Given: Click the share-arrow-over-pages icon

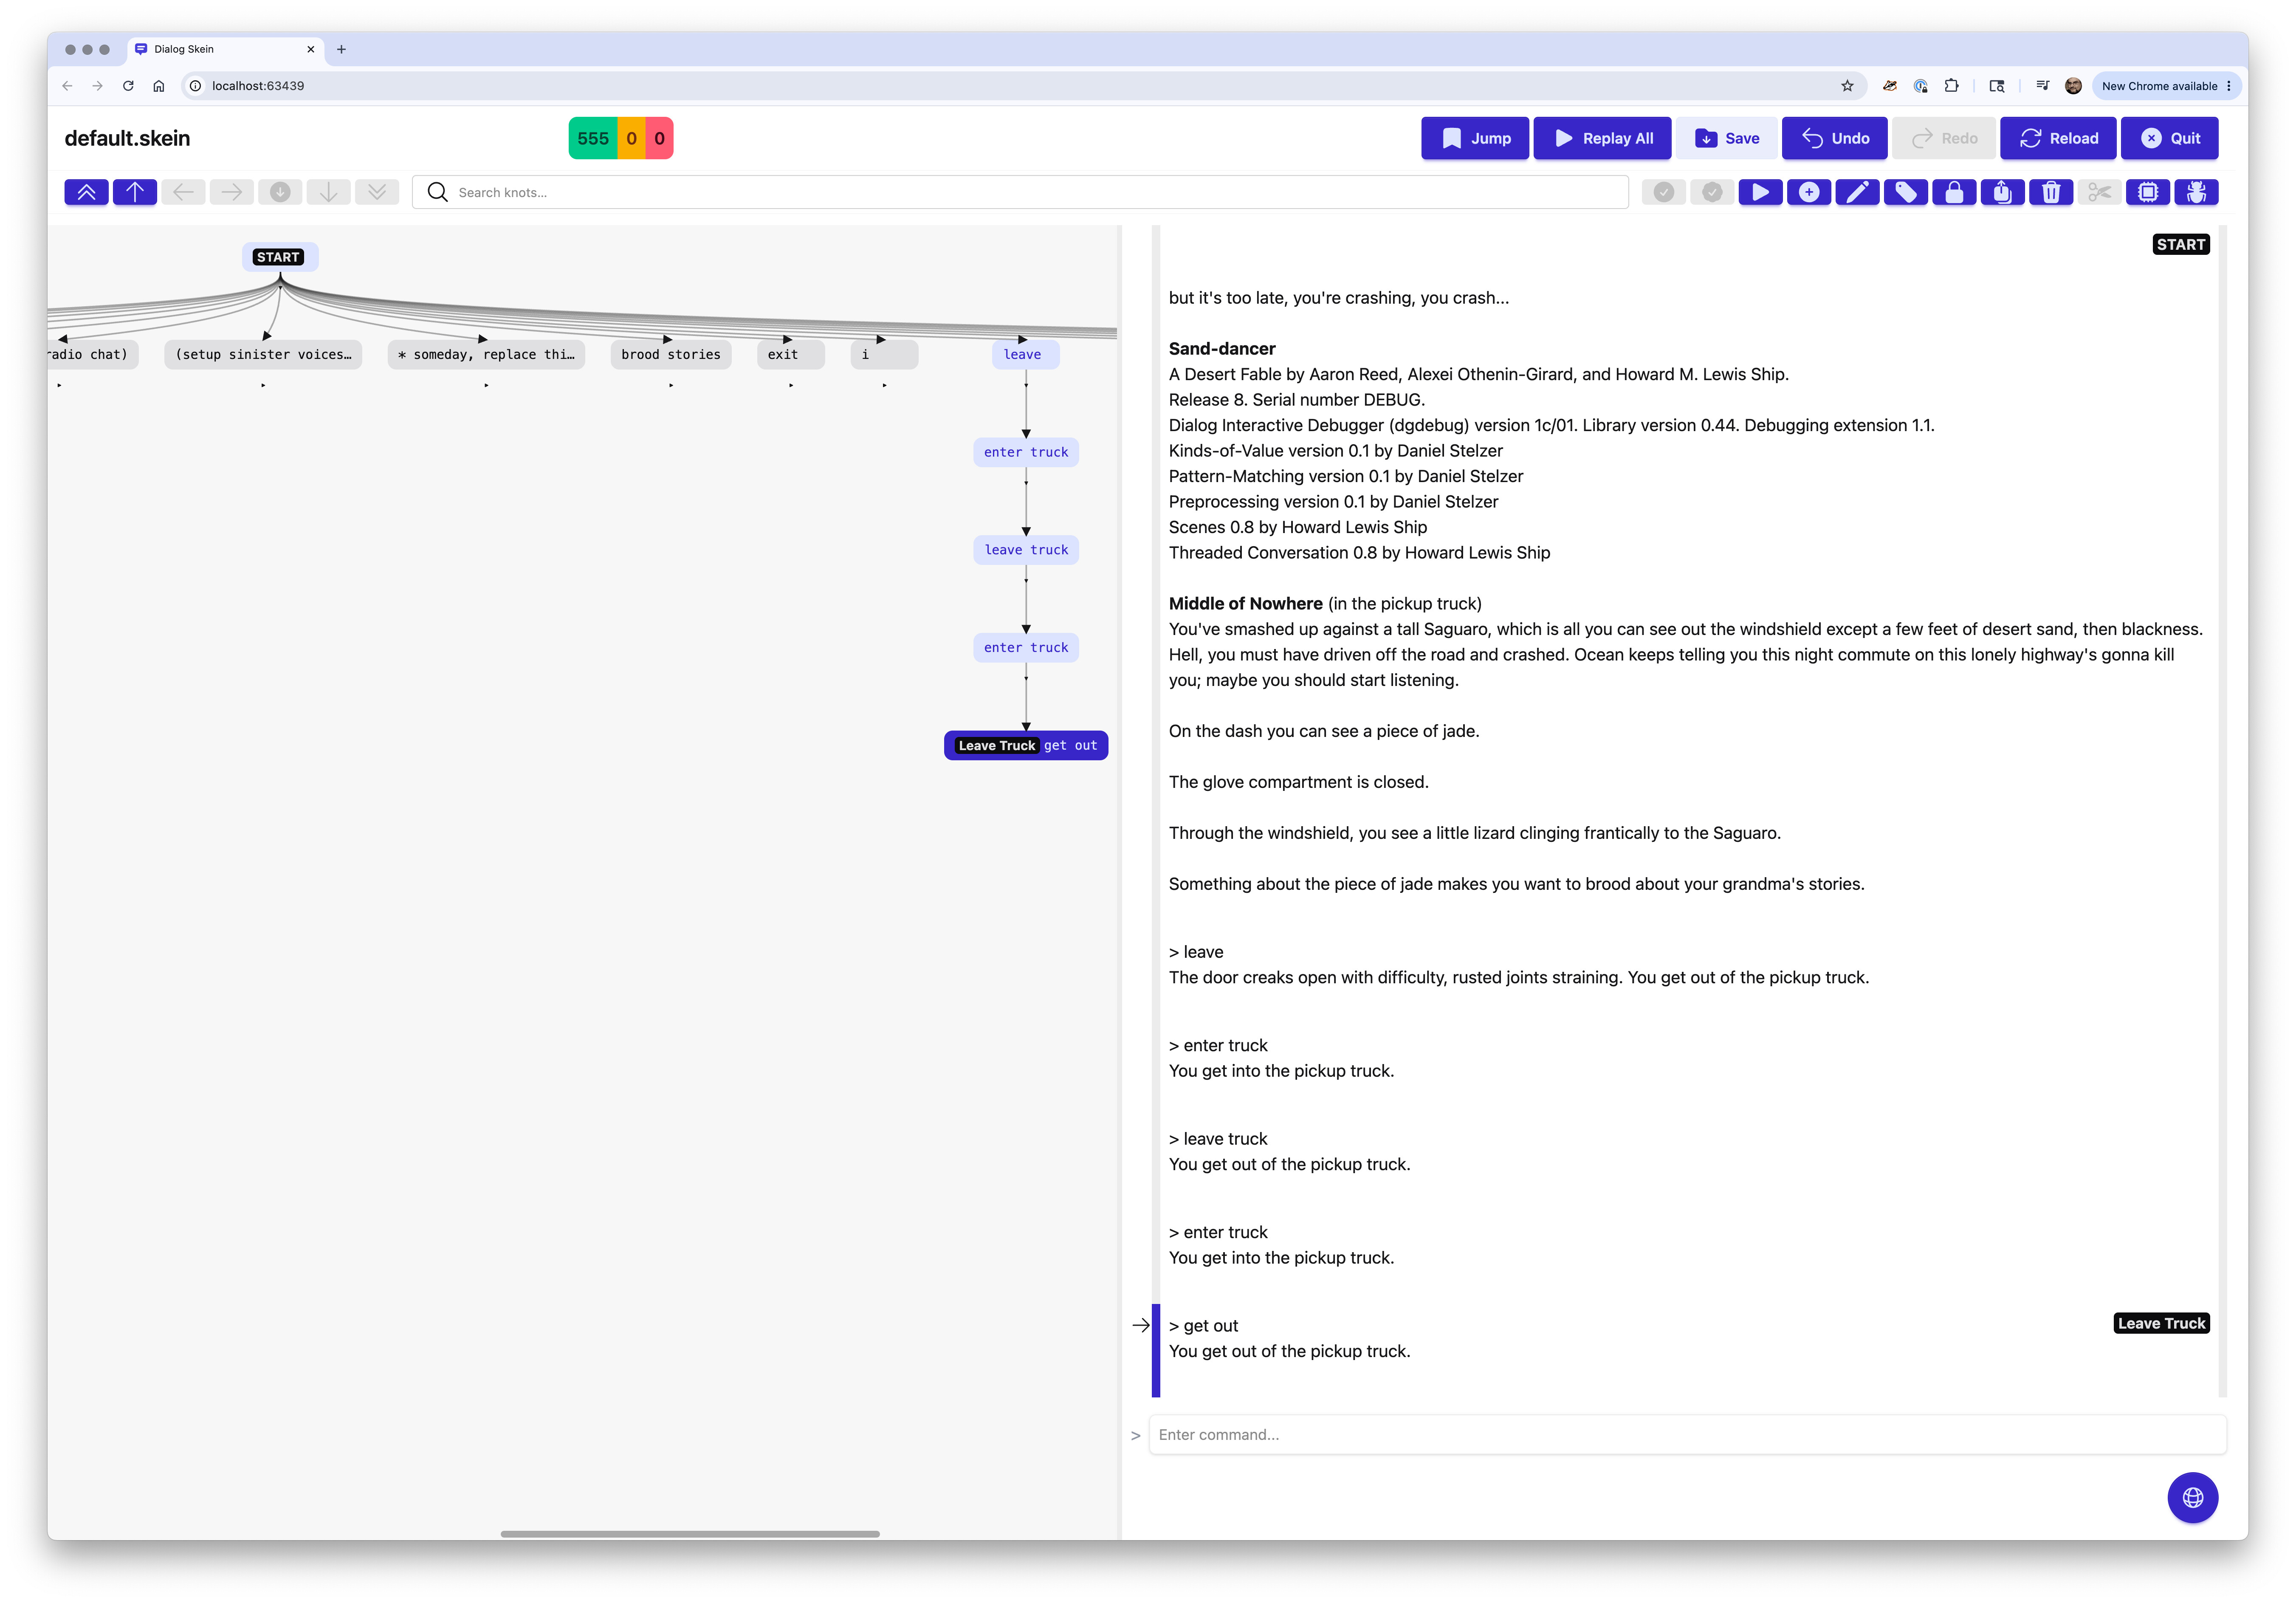Looking at the screenshot, I should (2003, 192).
